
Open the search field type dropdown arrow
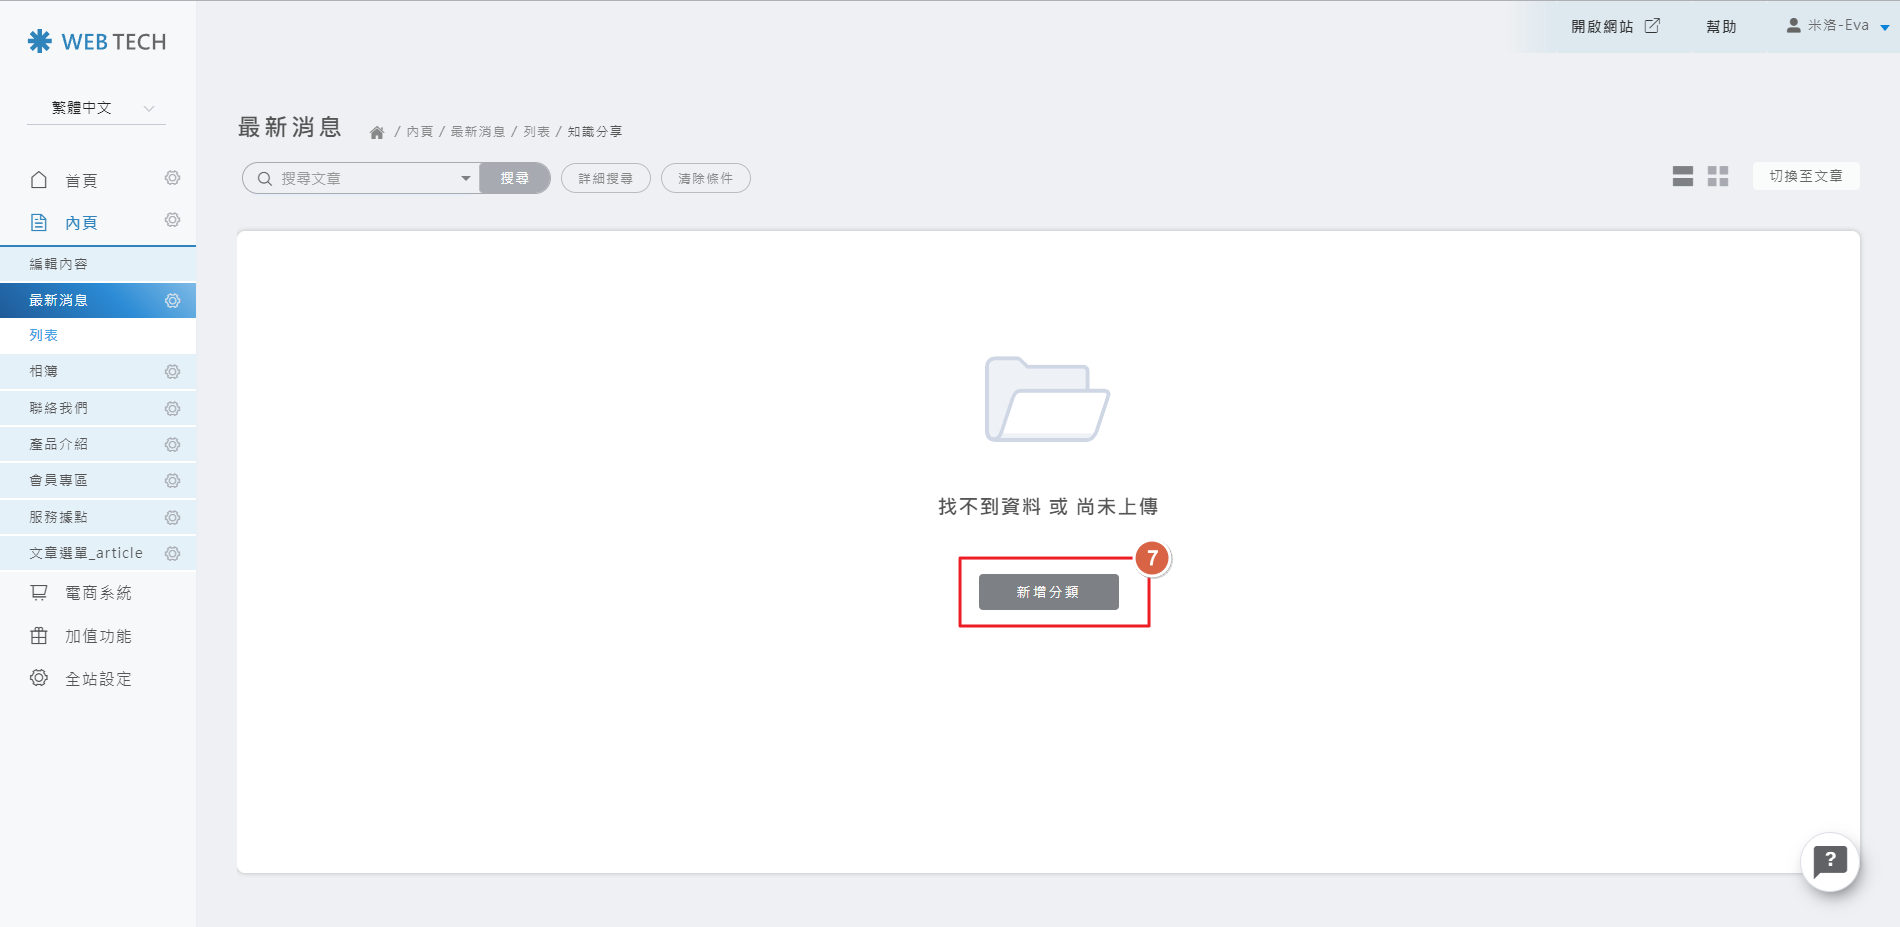point(465,179)
